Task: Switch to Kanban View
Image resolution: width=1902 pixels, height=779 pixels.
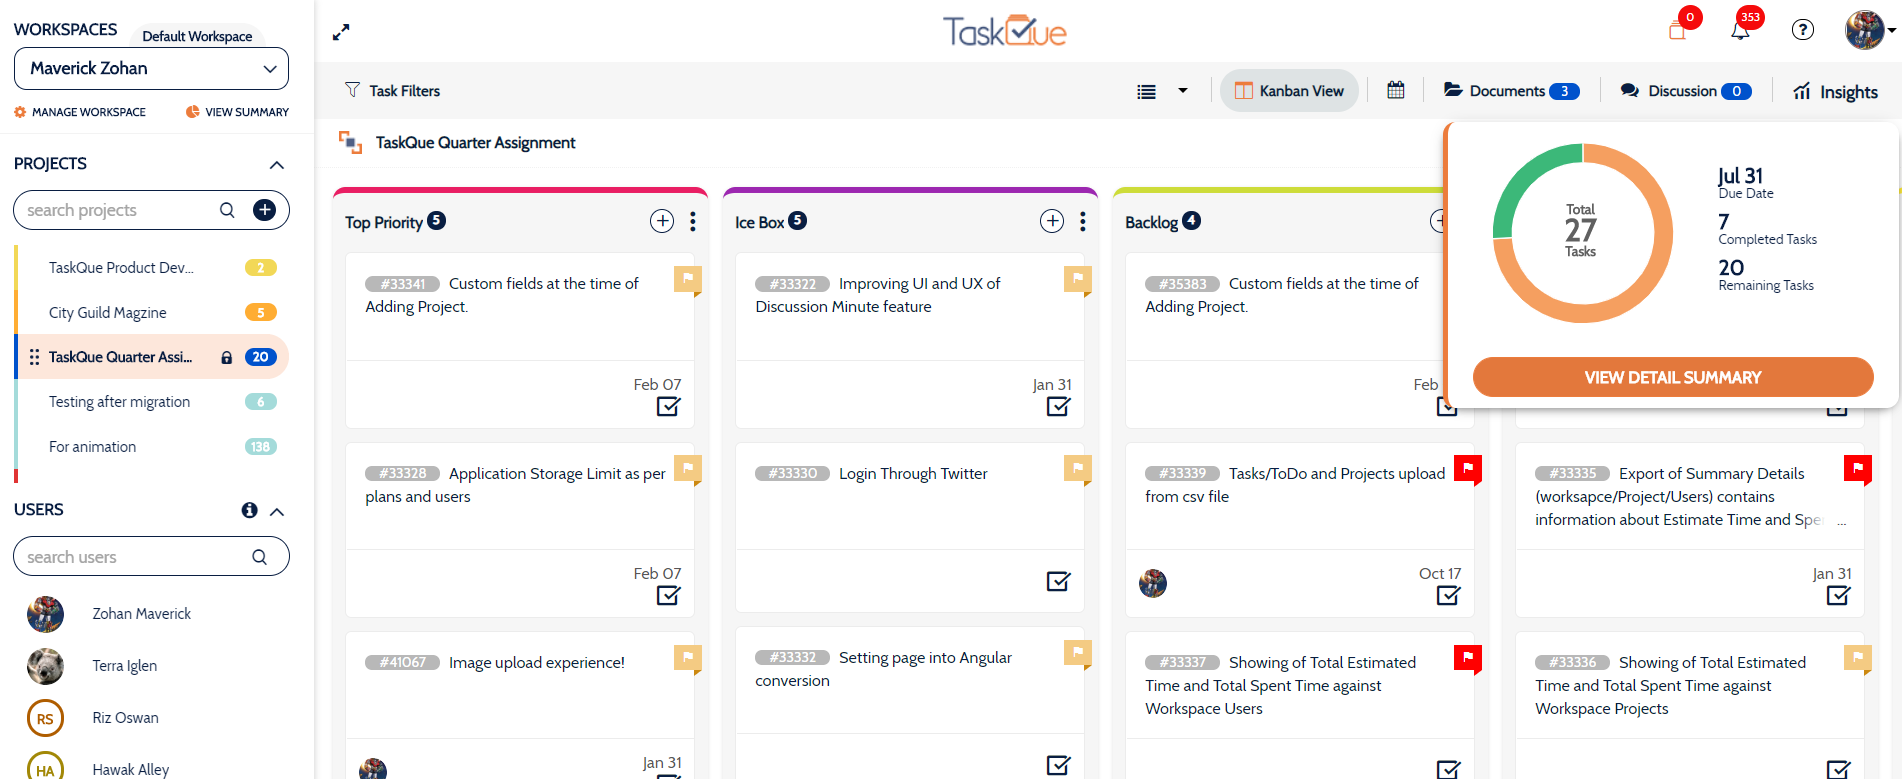Action: 1289,90
